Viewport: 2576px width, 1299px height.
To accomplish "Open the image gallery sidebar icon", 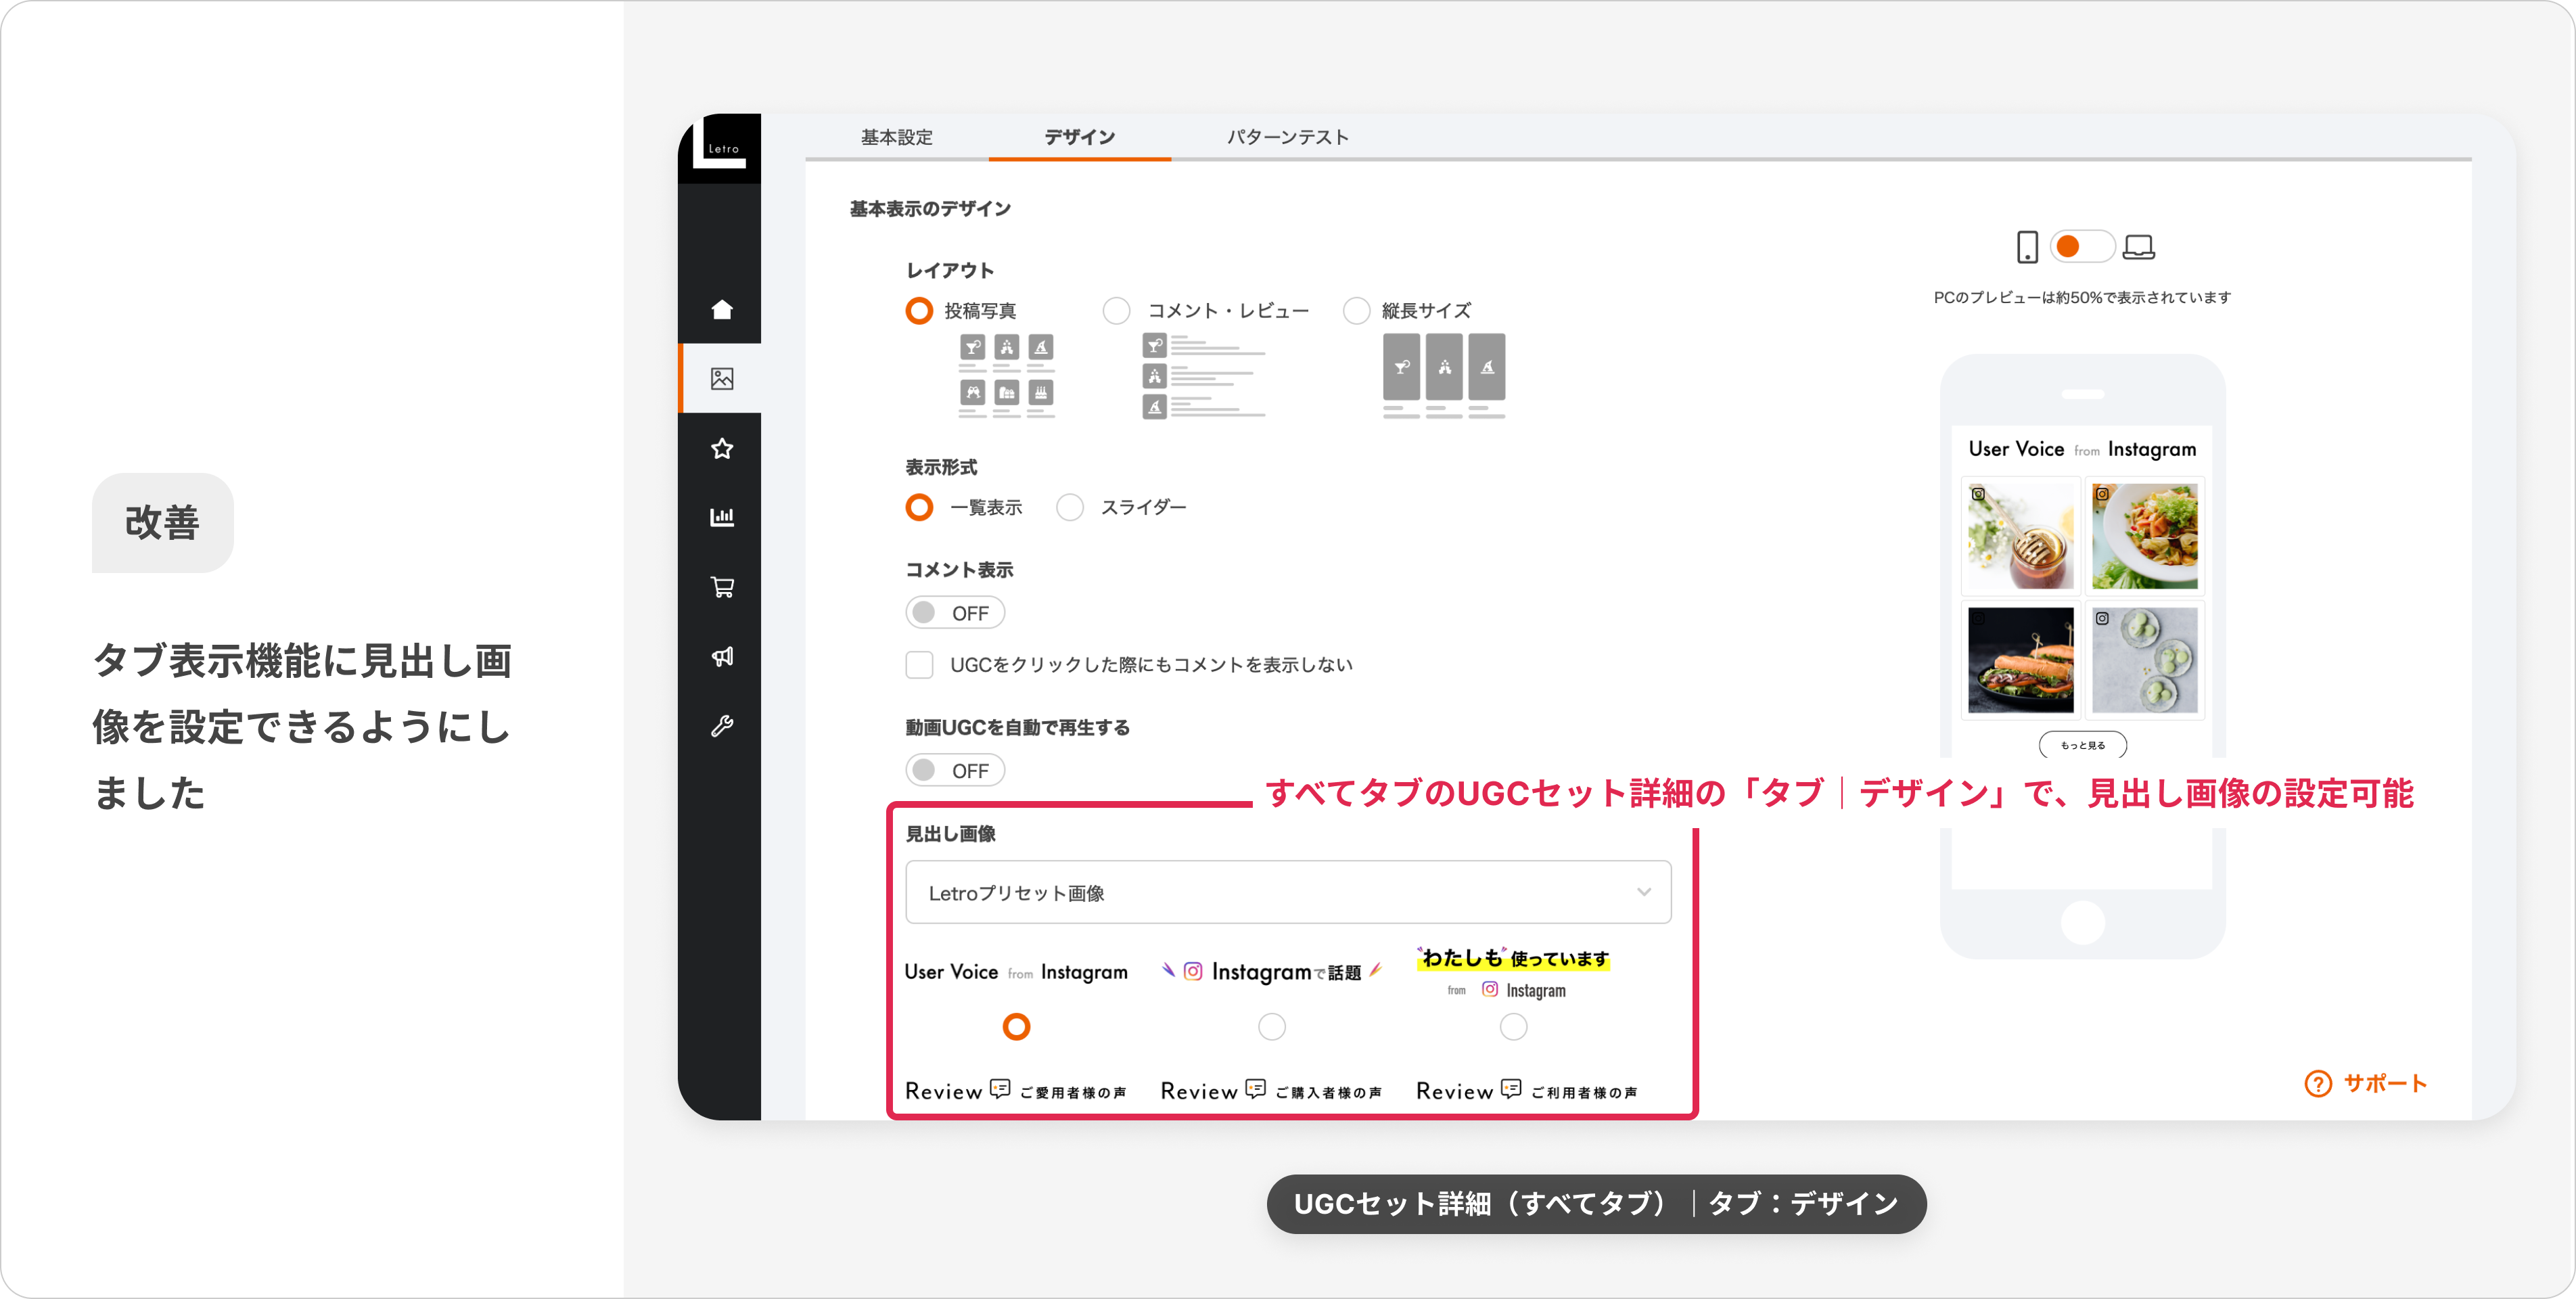I will (722, 378).
